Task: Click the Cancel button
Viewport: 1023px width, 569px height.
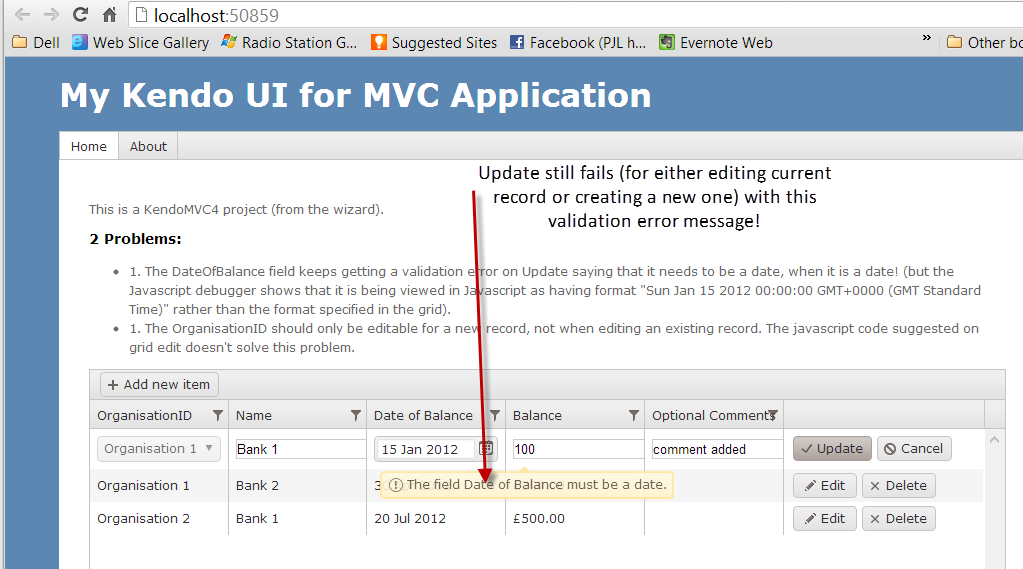Action: pos(914,448)
